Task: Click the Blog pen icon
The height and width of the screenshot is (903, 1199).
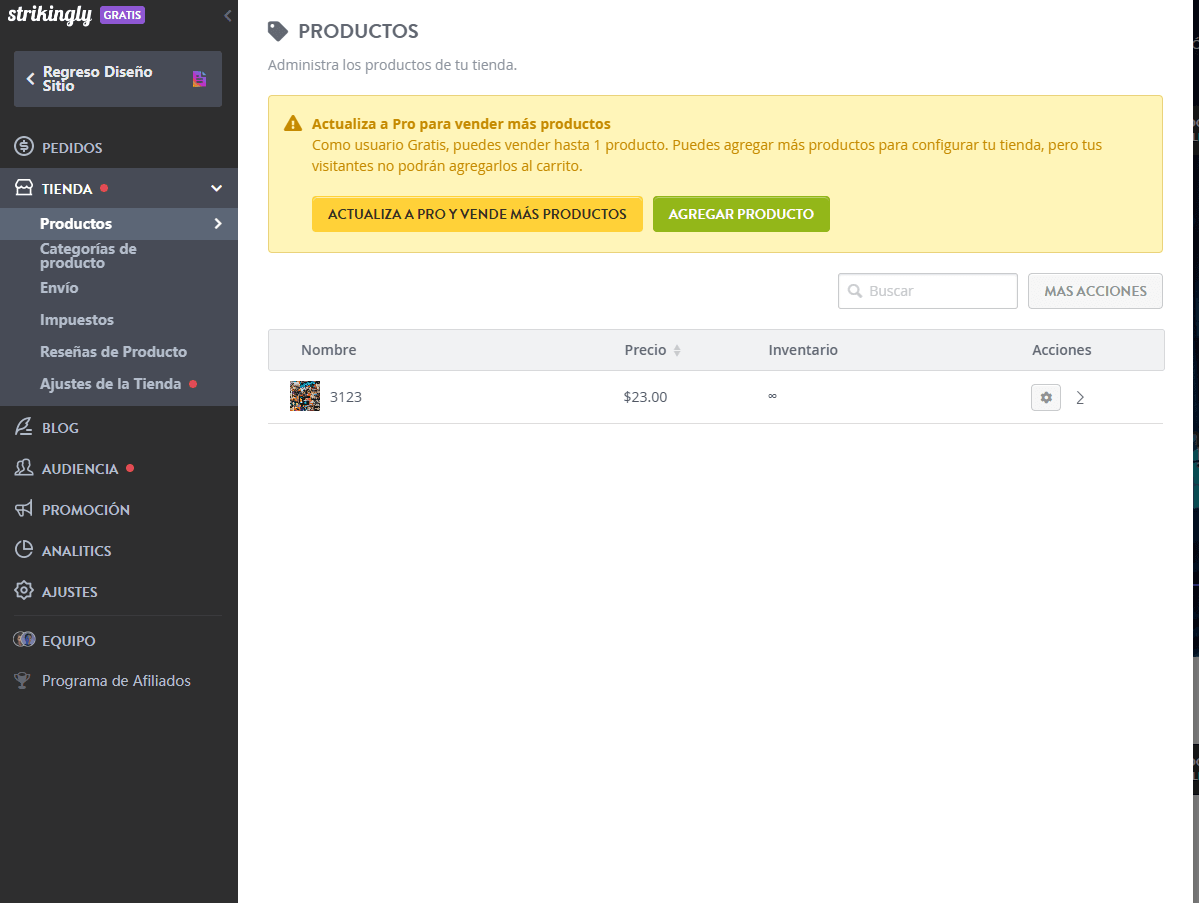Action: [x=24, y=427]
